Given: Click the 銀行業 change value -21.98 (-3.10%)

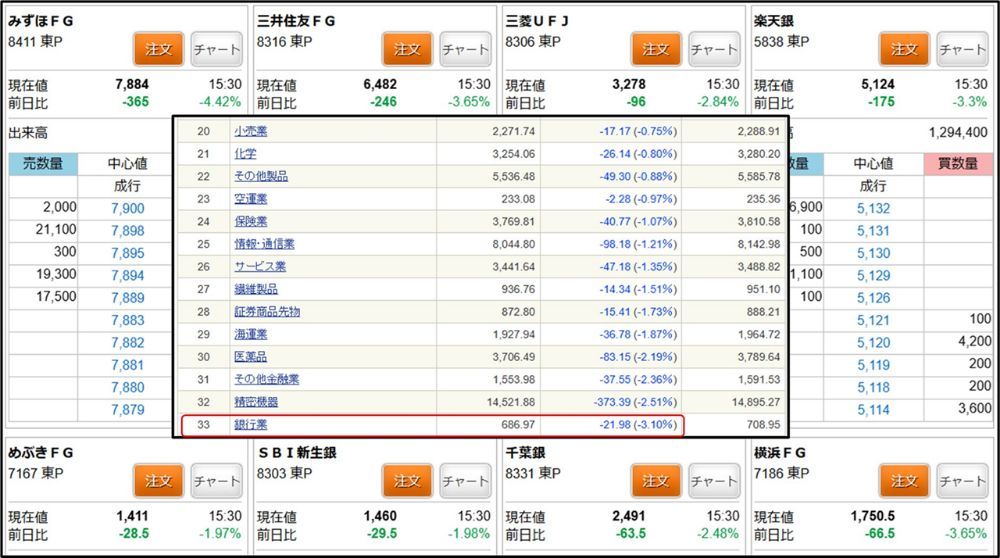Looking at the screenshot, I should tap(638, 425).
